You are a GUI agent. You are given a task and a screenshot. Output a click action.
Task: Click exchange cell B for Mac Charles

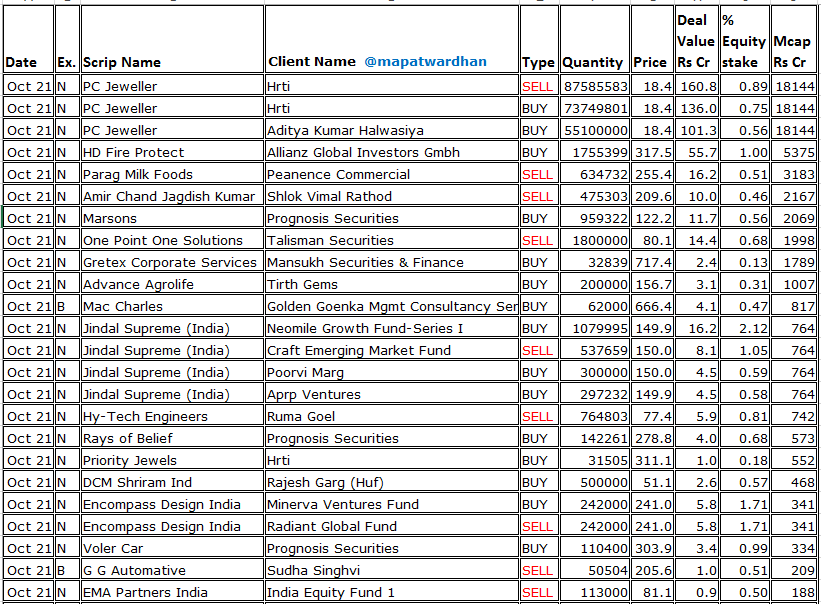(x=67, y=306)
